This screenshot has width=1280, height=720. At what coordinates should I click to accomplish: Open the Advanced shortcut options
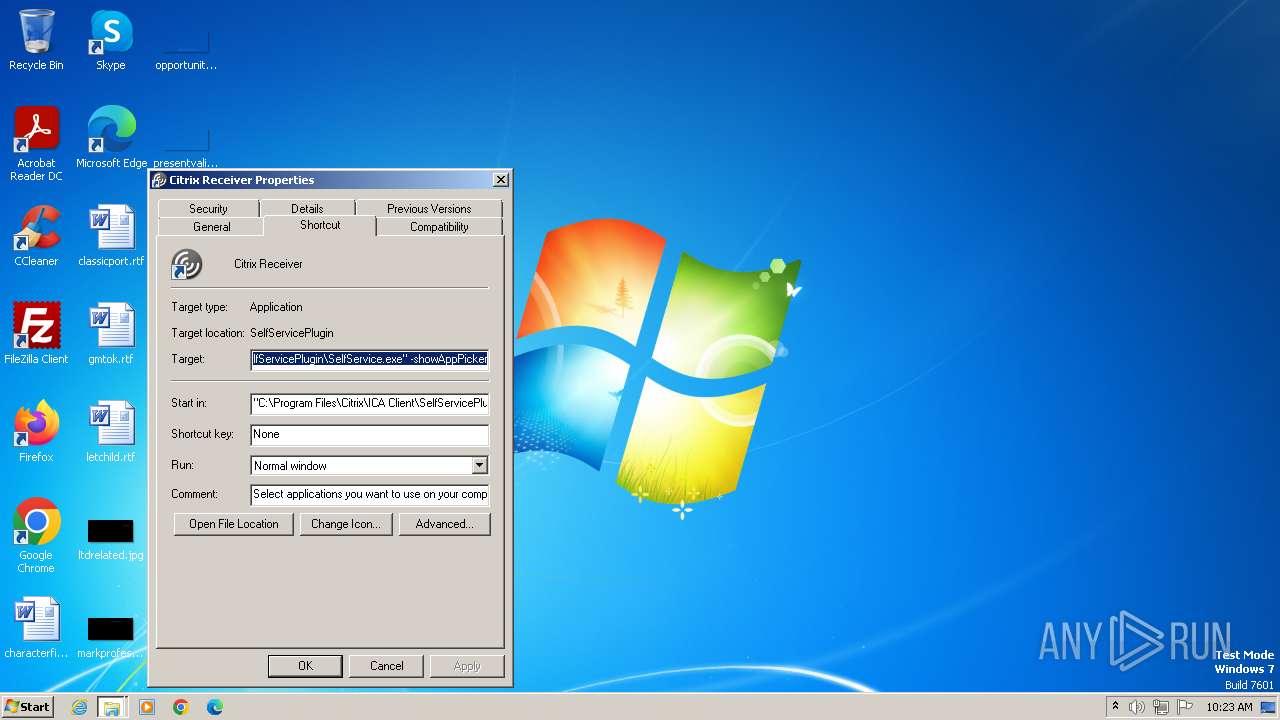pos(445,524)
